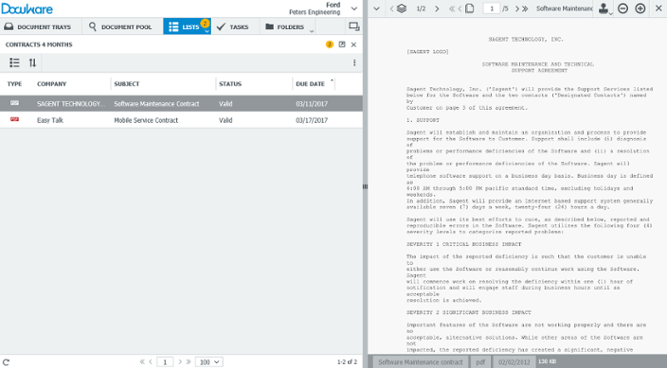The width and height of the screenshot is (667, 368).
Task: Go to next document in viewer
Action: coord(437,9)
